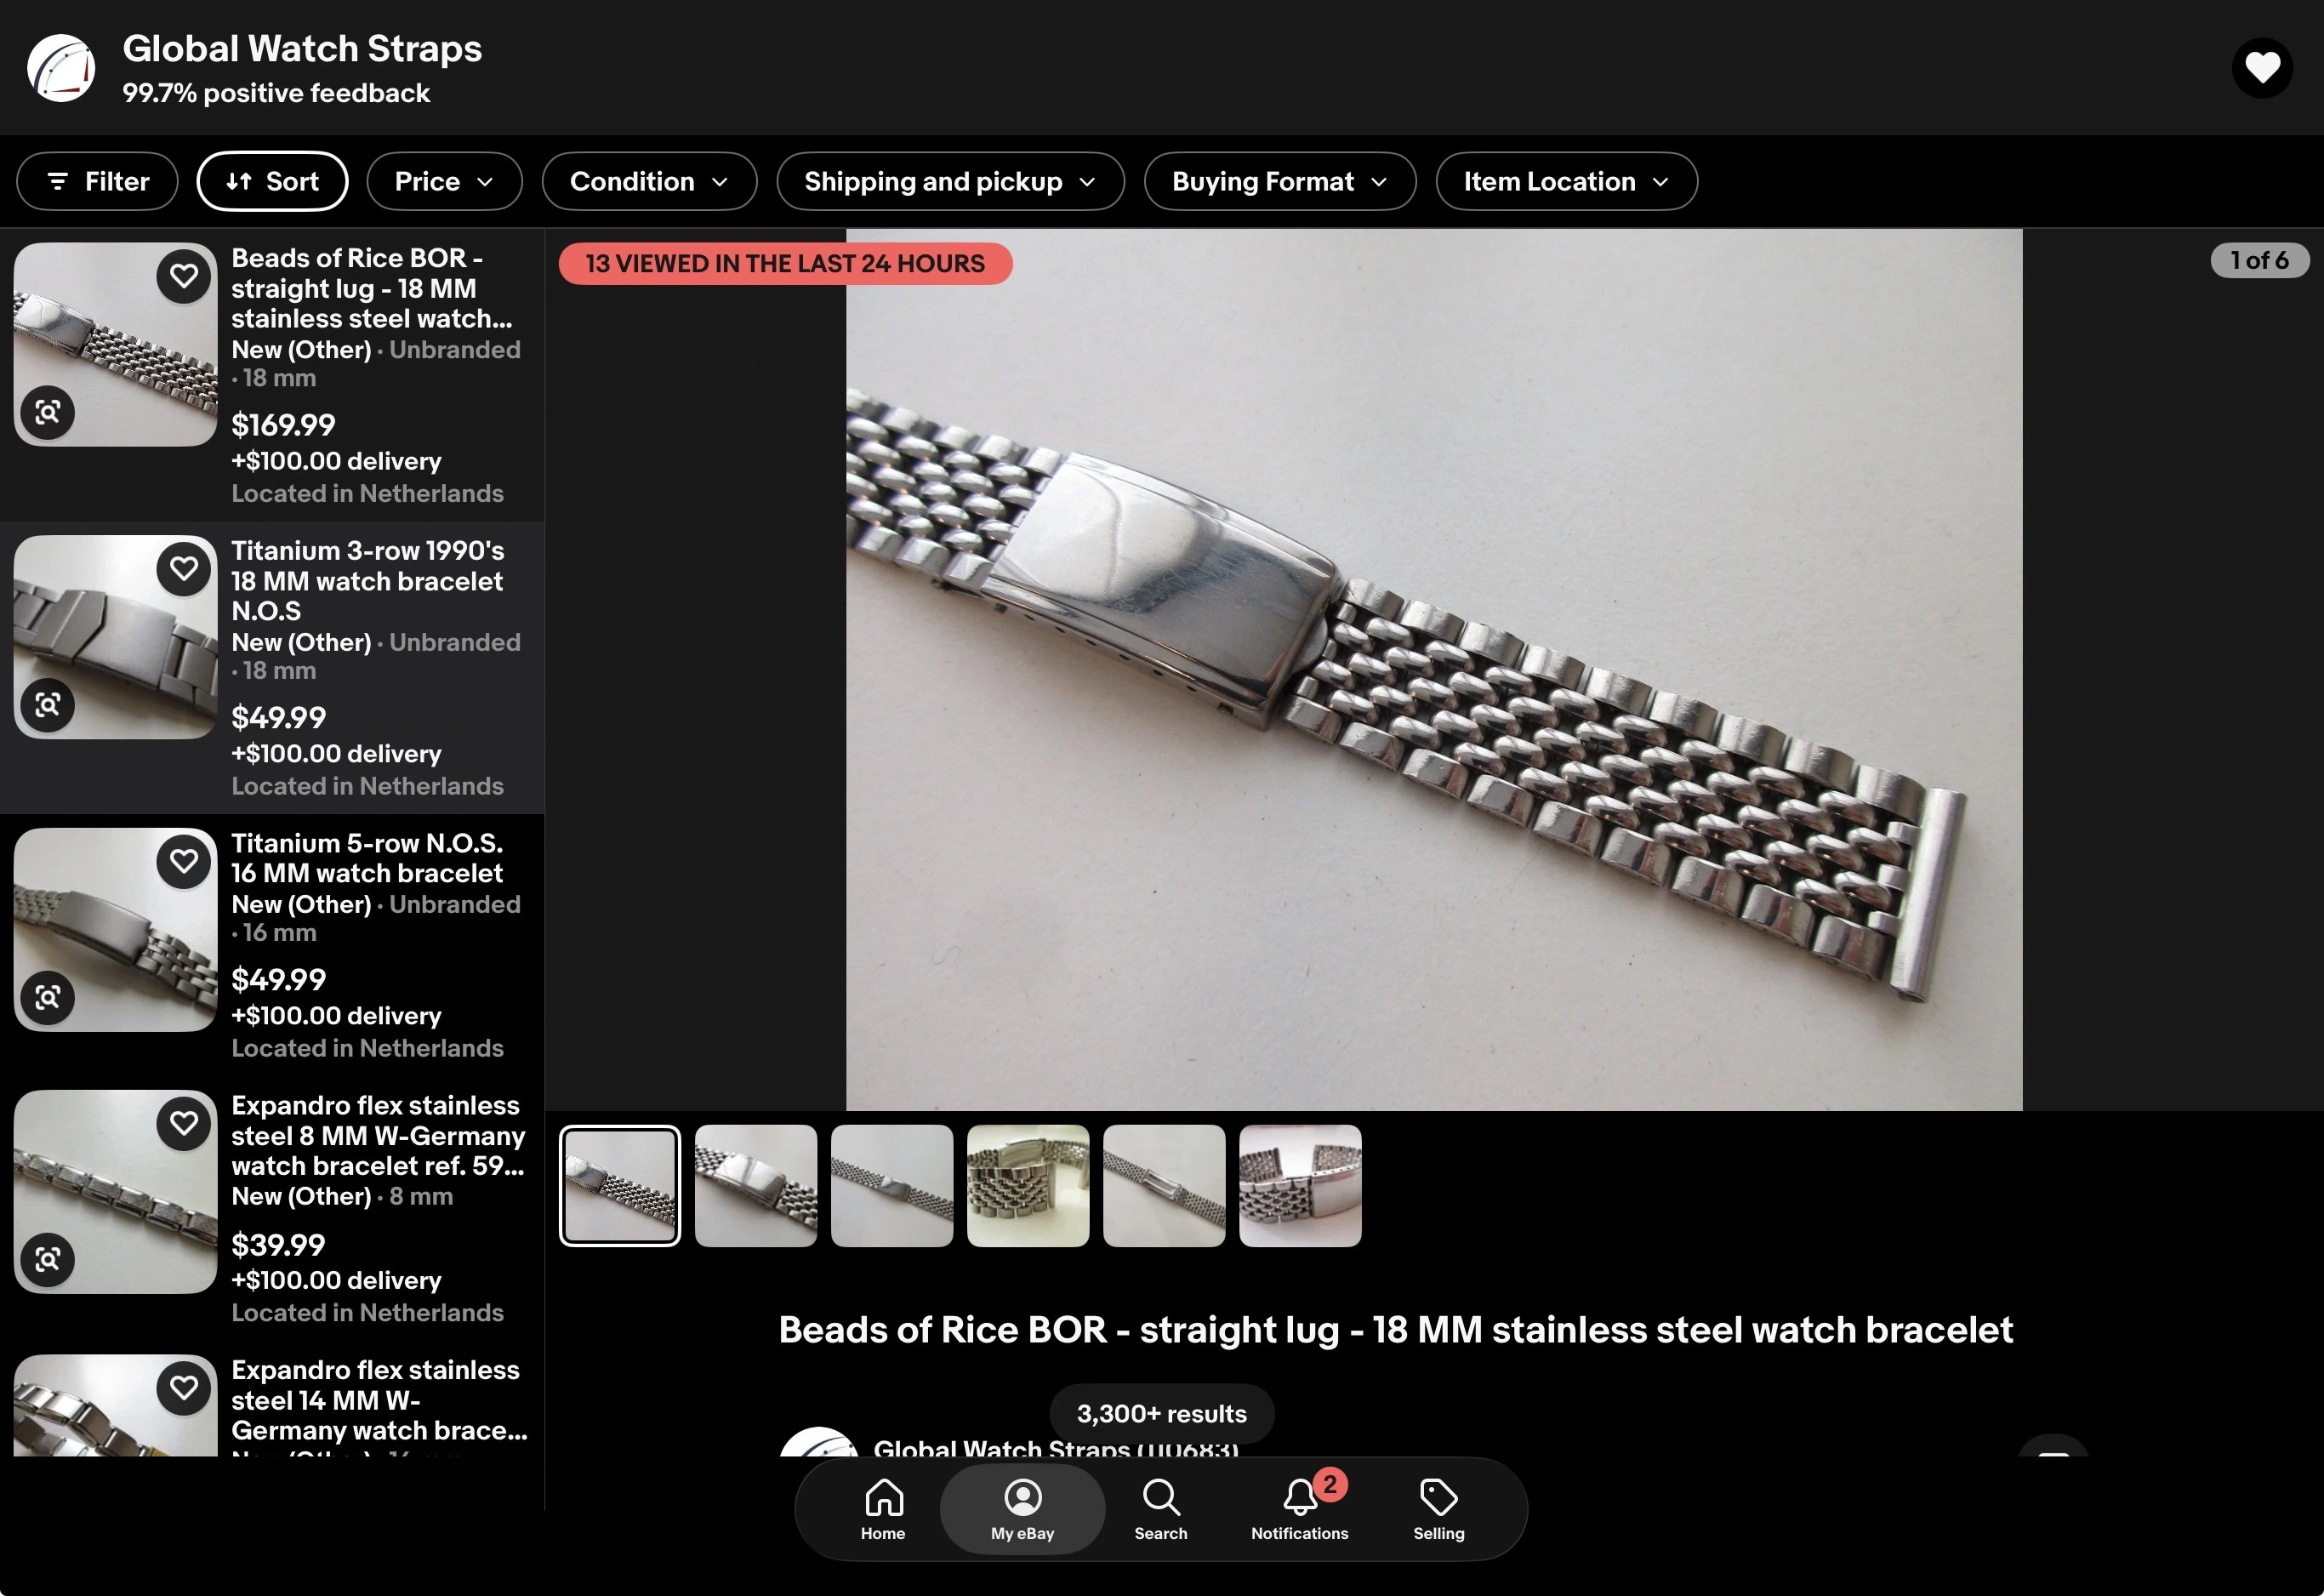The width and height of the screenshot is (2324, 1596).
Task: Expand the Condition filter dropdown
Action: coord(649,181)
